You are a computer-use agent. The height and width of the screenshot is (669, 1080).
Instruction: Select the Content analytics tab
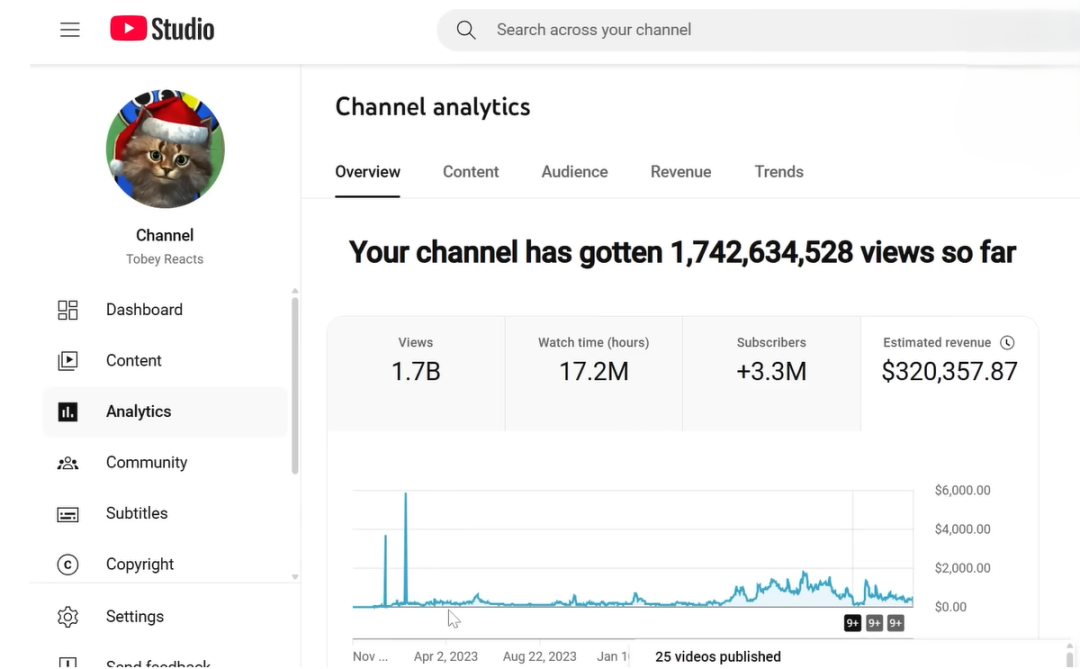click(471, 171)
